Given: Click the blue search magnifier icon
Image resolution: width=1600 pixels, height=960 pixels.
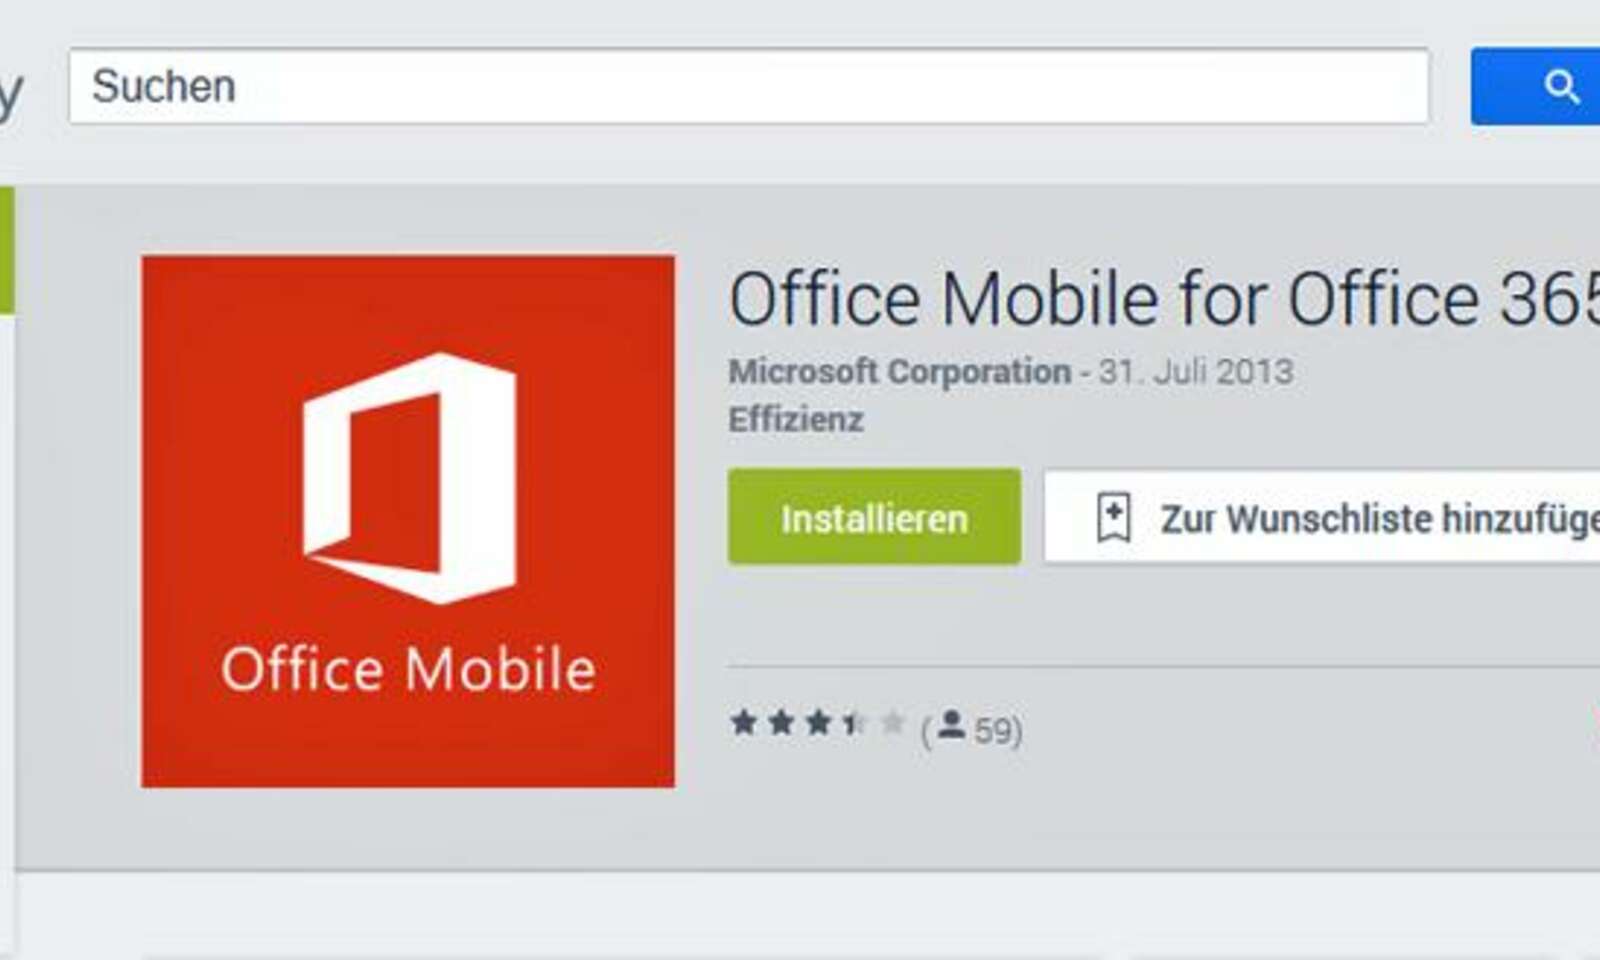Looking at the screenshot, I should point(1564,88).
